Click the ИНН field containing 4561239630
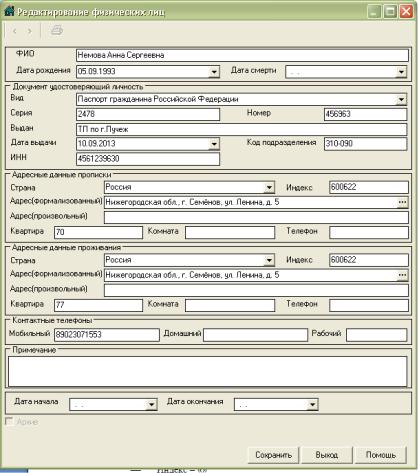Screen dimensions: 418x473 (148, 159)
